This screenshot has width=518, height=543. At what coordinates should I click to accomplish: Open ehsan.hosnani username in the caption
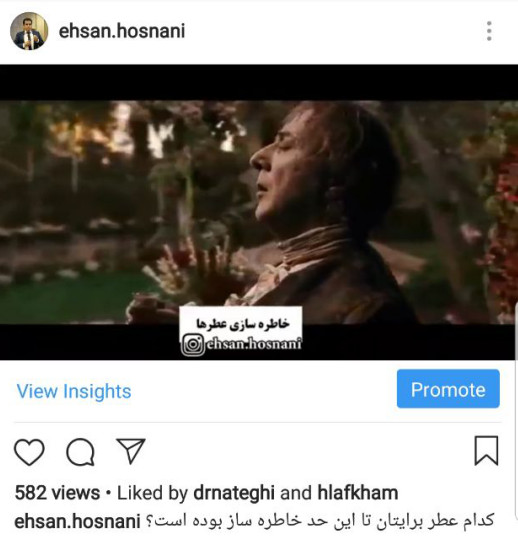pos(77,522)
